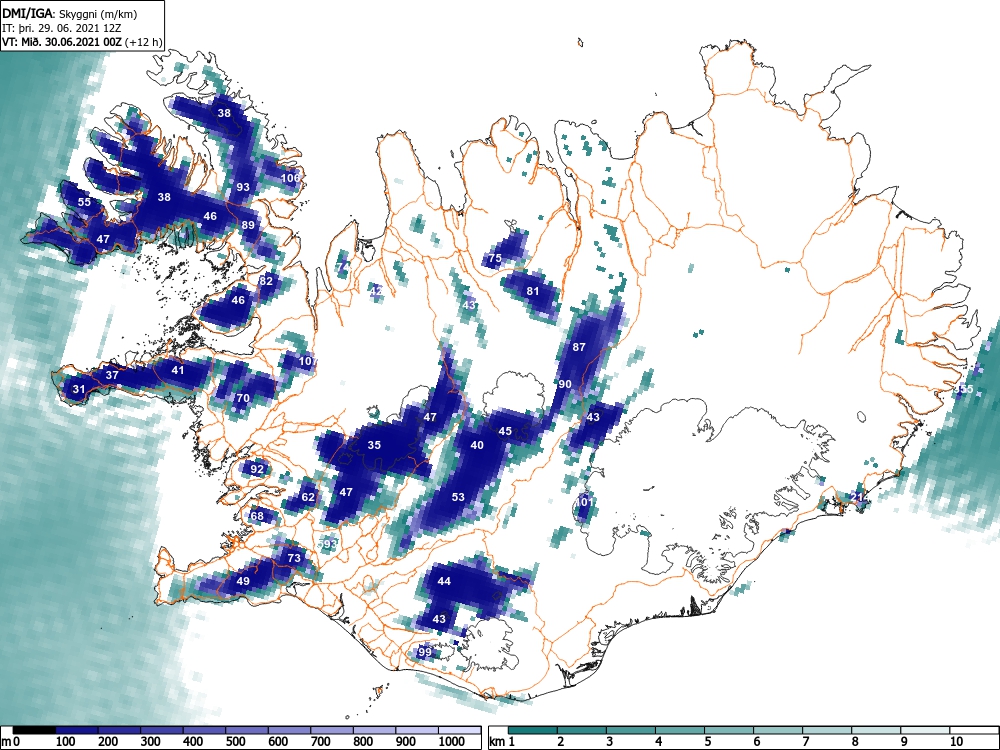Image resolution: width=1000 pixels, height=750 pixels.
Task: Select the map value 93
Action: (243, 188)
